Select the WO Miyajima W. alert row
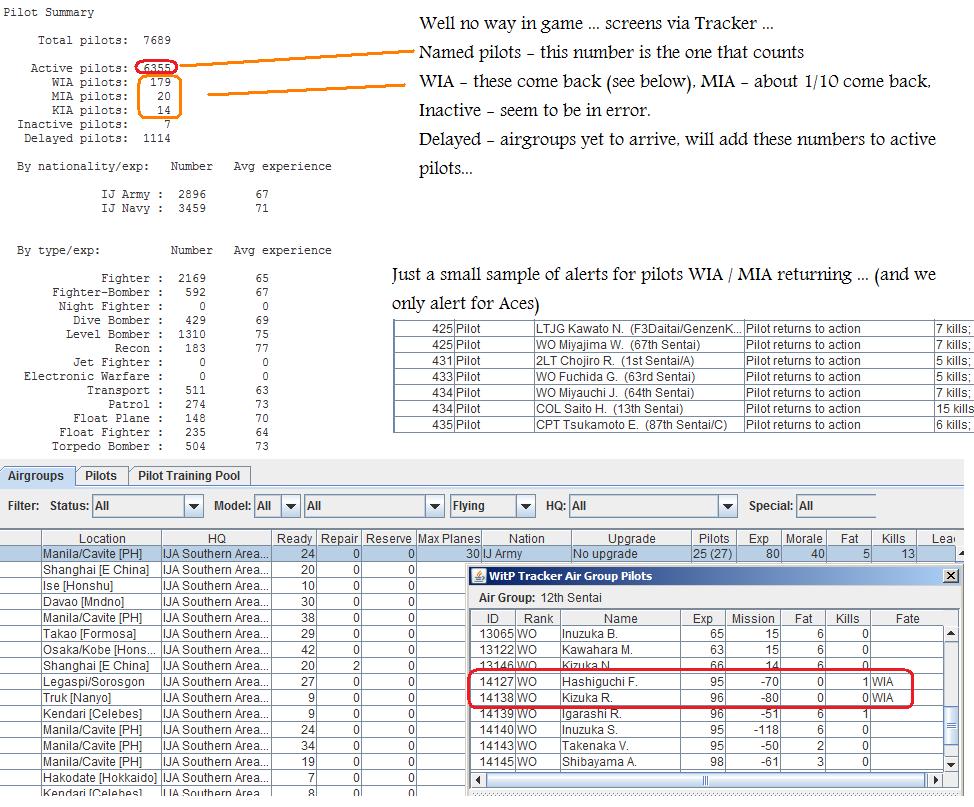Image resolution: width=974 pixels, height=807 pixels. coord(683,345)
